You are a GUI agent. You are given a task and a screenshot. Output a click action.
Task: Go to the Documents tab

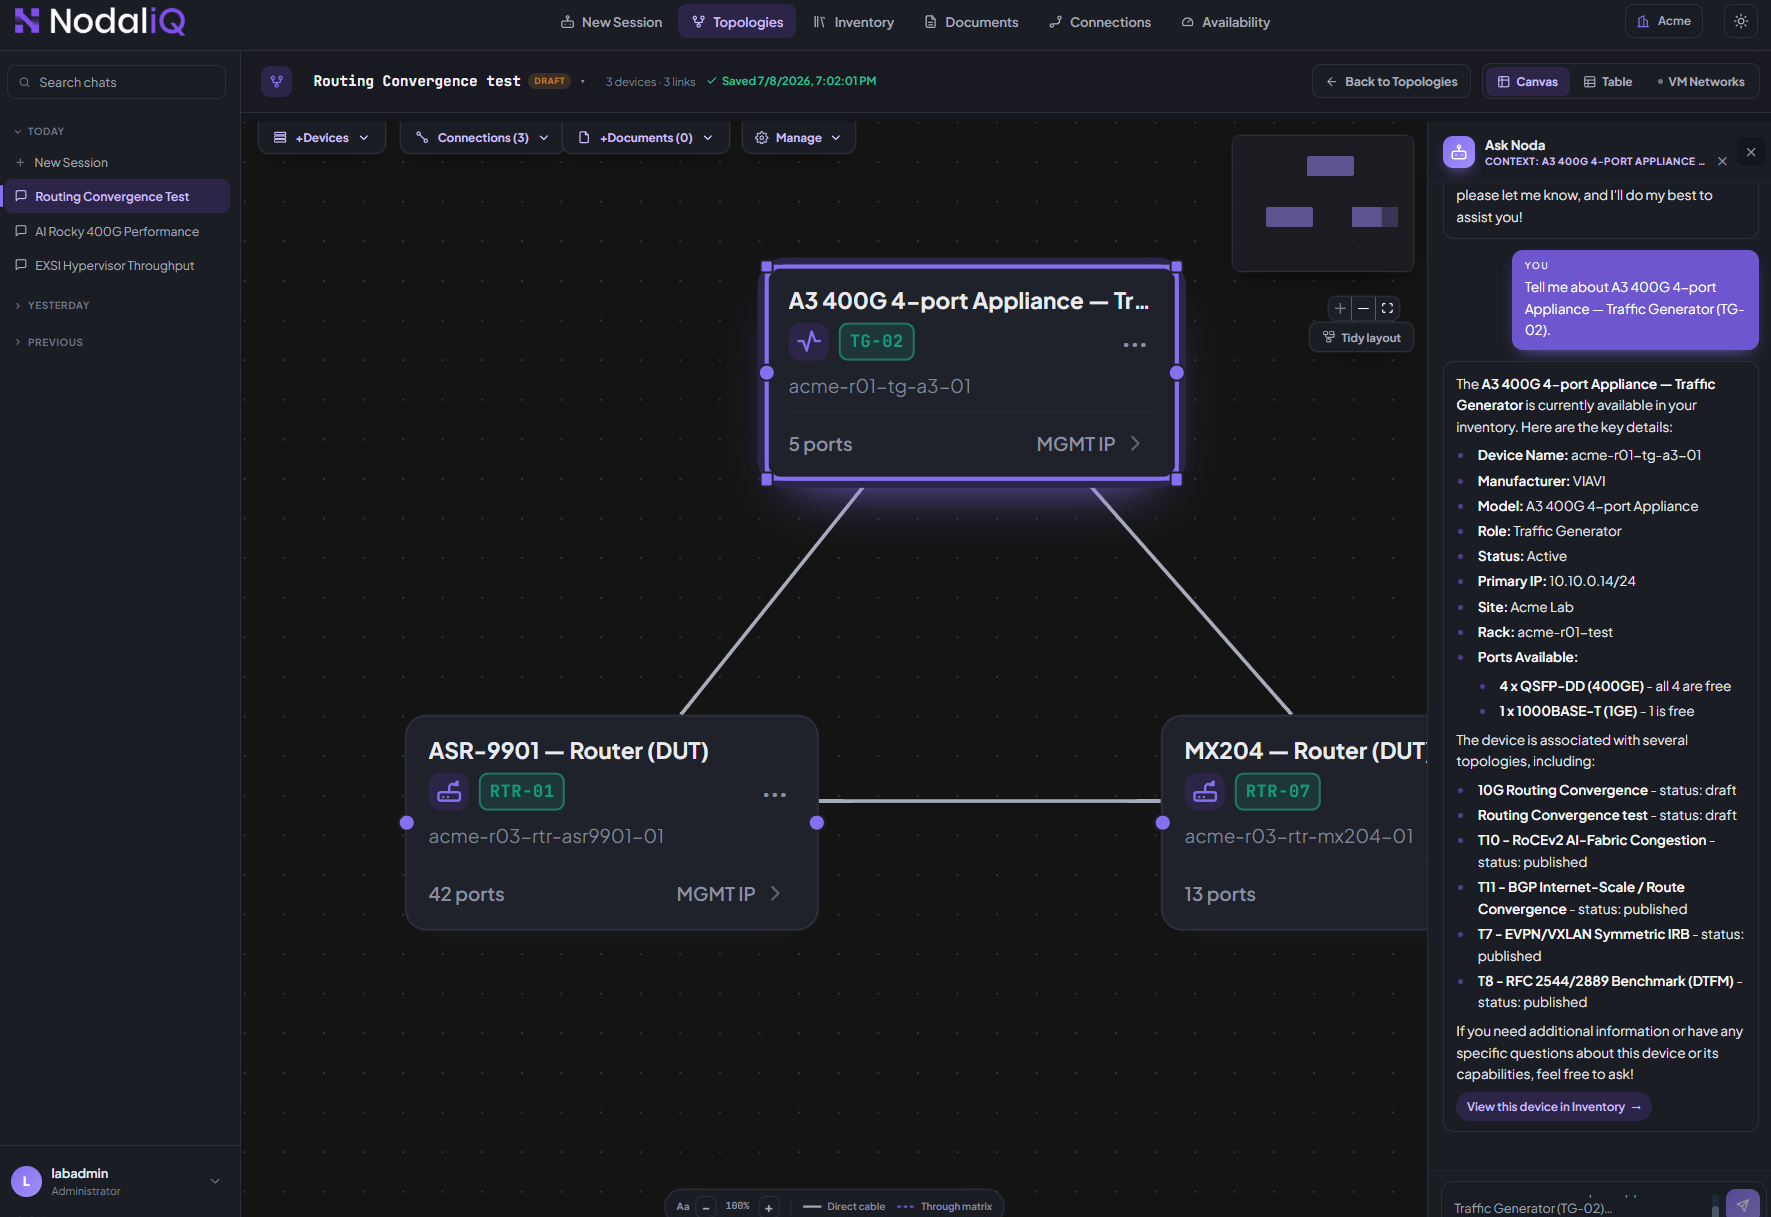(971, 22)
